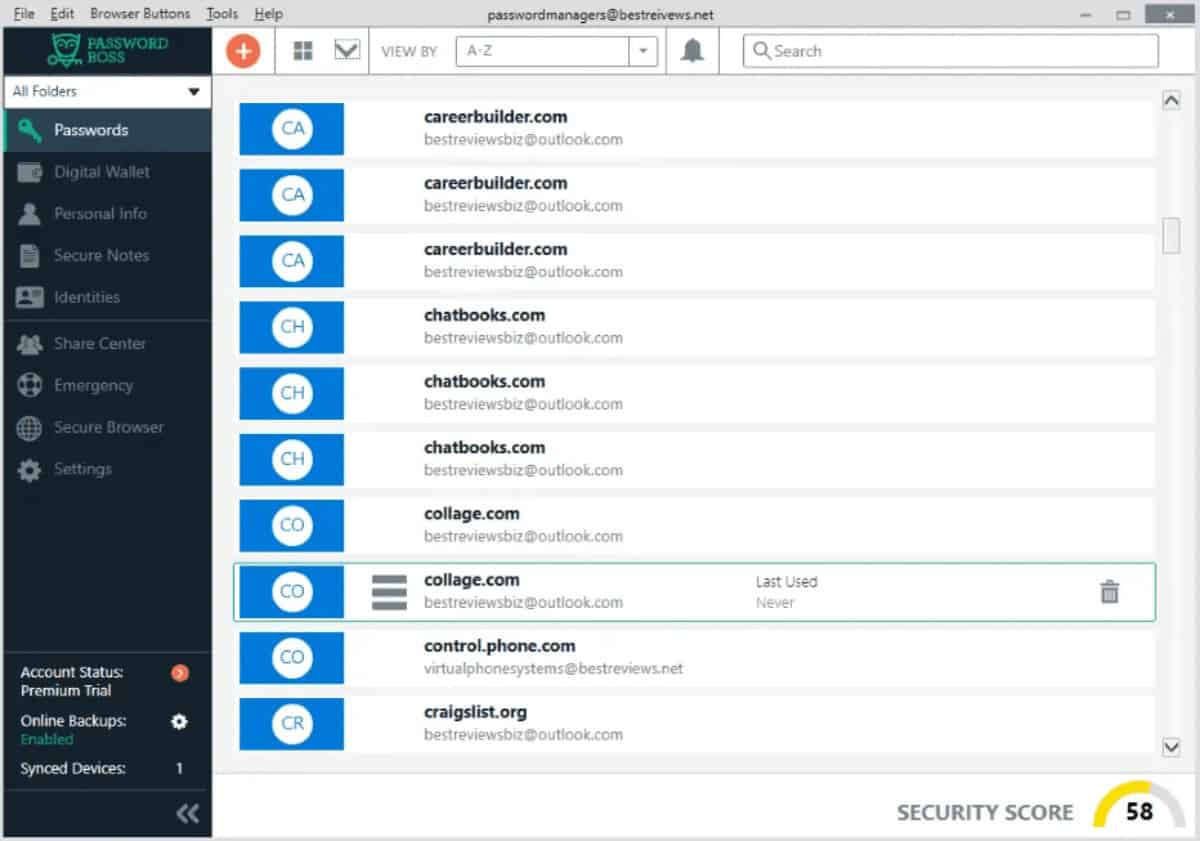Open the notifications bell icon
The image size is (1200, 841).
click(x=690, y=50)
